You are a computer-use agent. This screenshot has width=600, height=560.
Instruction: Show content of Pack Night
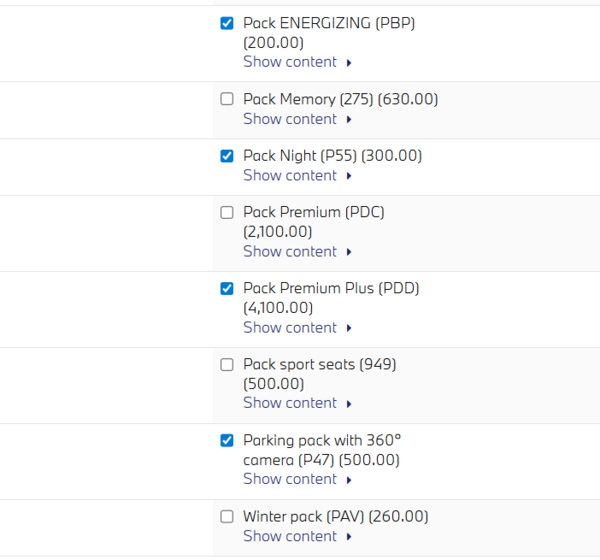point(290,175)
